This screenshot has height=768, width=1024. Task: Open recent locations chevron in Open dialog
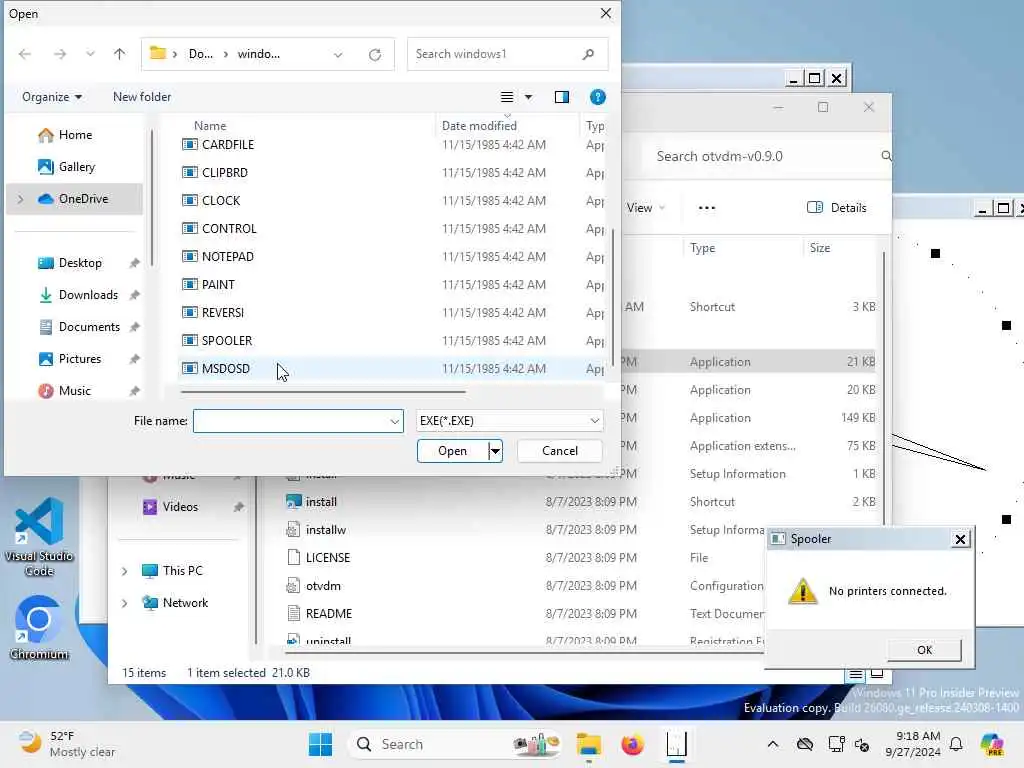90,54
